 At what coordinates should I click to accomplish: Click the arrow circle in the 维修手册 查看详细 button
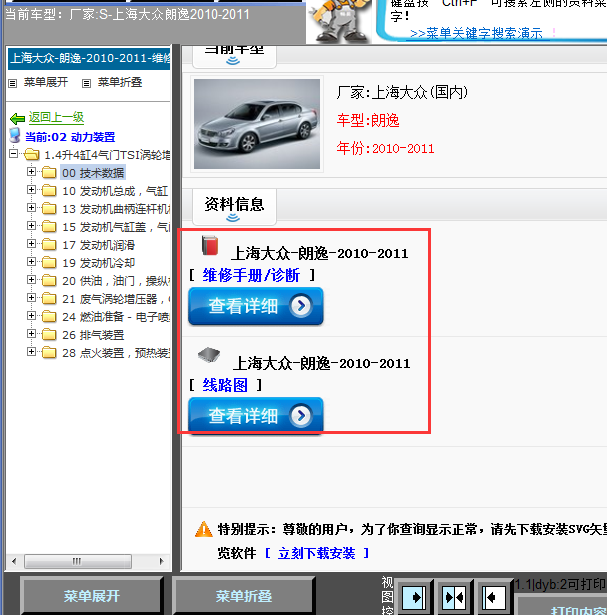(301, 306)
